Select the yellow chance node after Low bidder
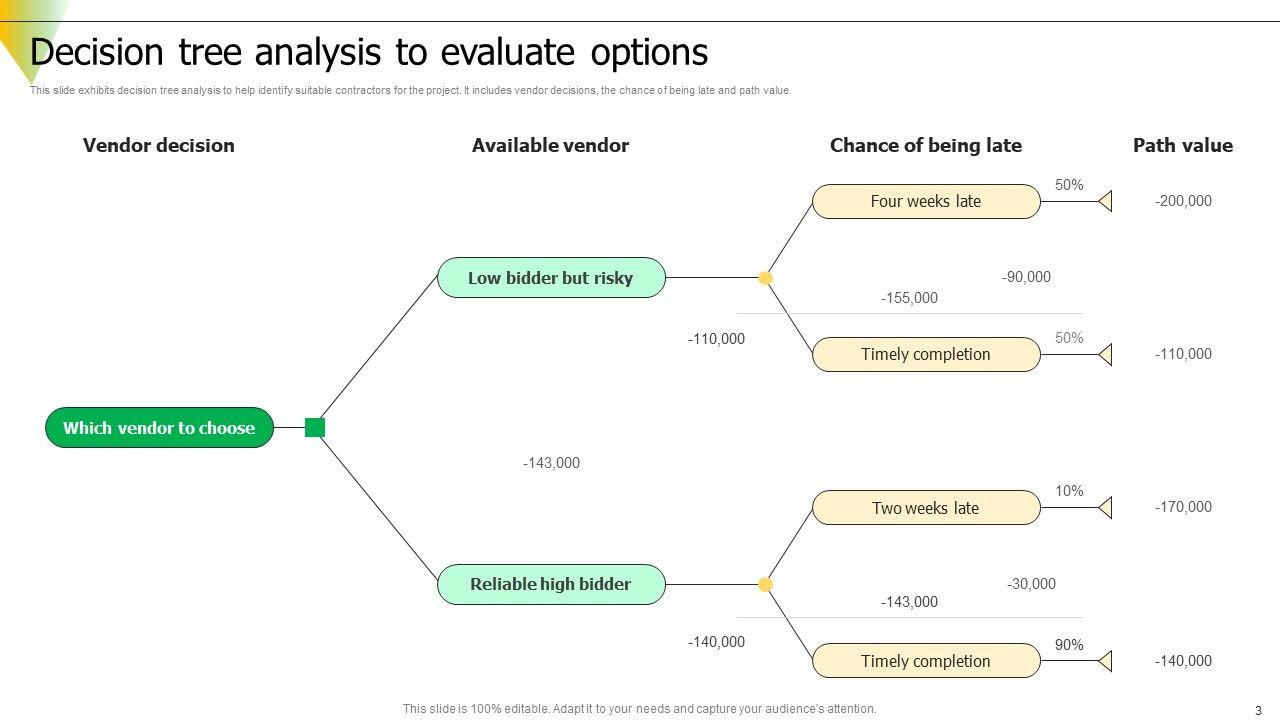1280x720 pixels. (x=766, y=278)
